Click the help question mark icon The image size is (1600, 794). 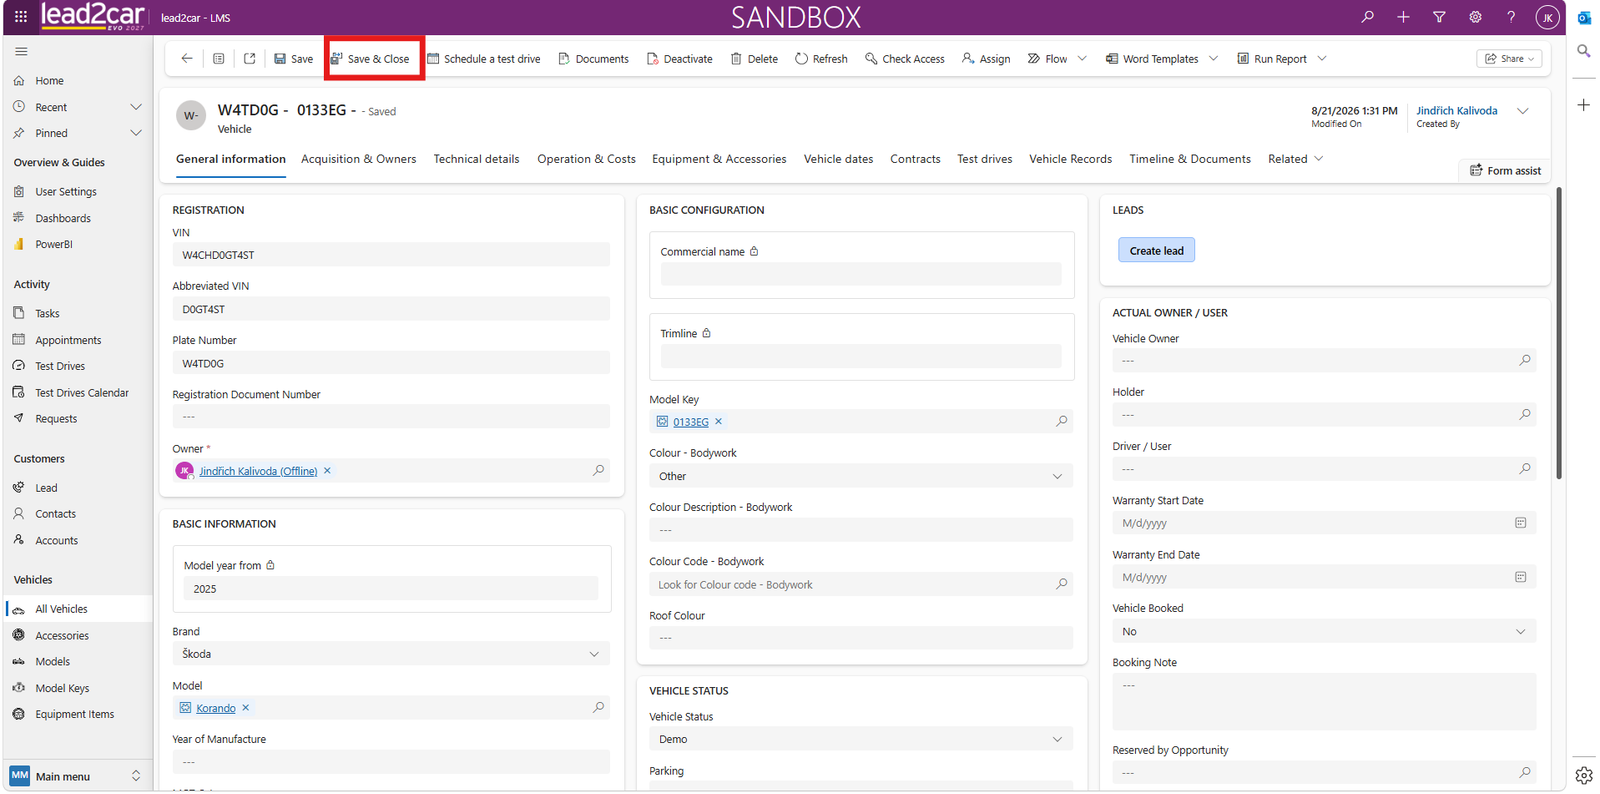click(1511, 17)
